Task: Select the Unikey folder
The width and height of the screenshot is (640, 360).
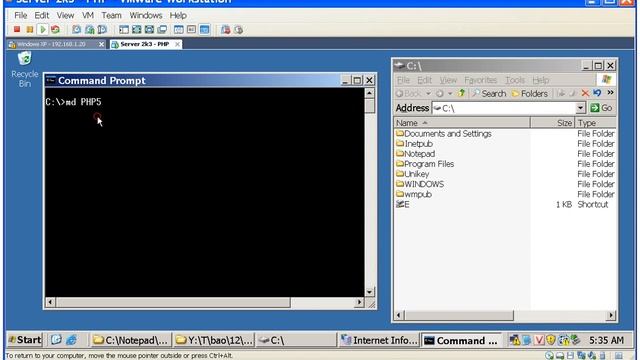Action: tap(412, 174)
